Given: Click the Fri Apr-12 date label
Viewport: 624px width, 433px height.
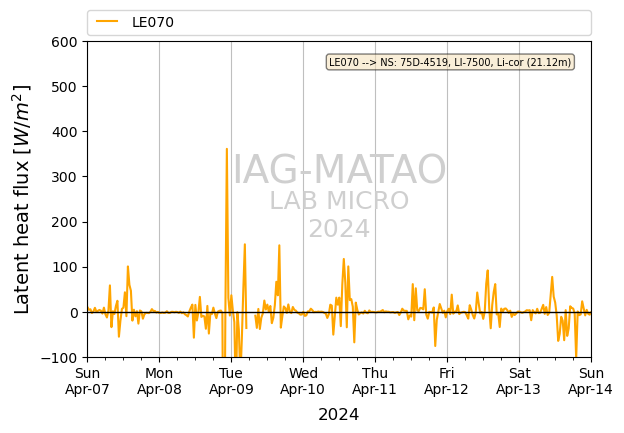Looking at the screenshot, I should (x=447, y=381).
